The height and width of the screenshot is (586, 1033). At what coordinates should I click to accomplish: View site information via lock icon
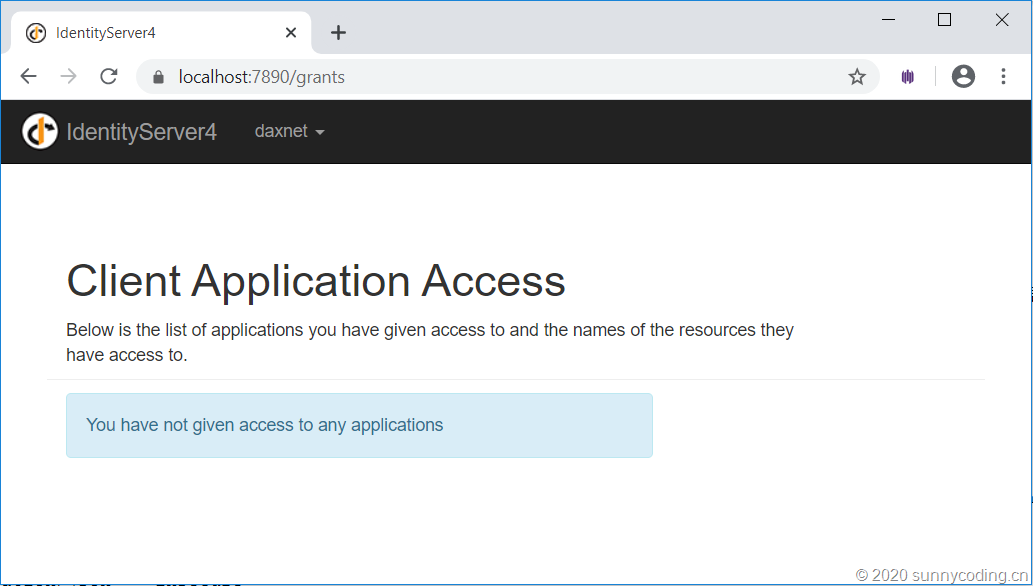[157, 77]
